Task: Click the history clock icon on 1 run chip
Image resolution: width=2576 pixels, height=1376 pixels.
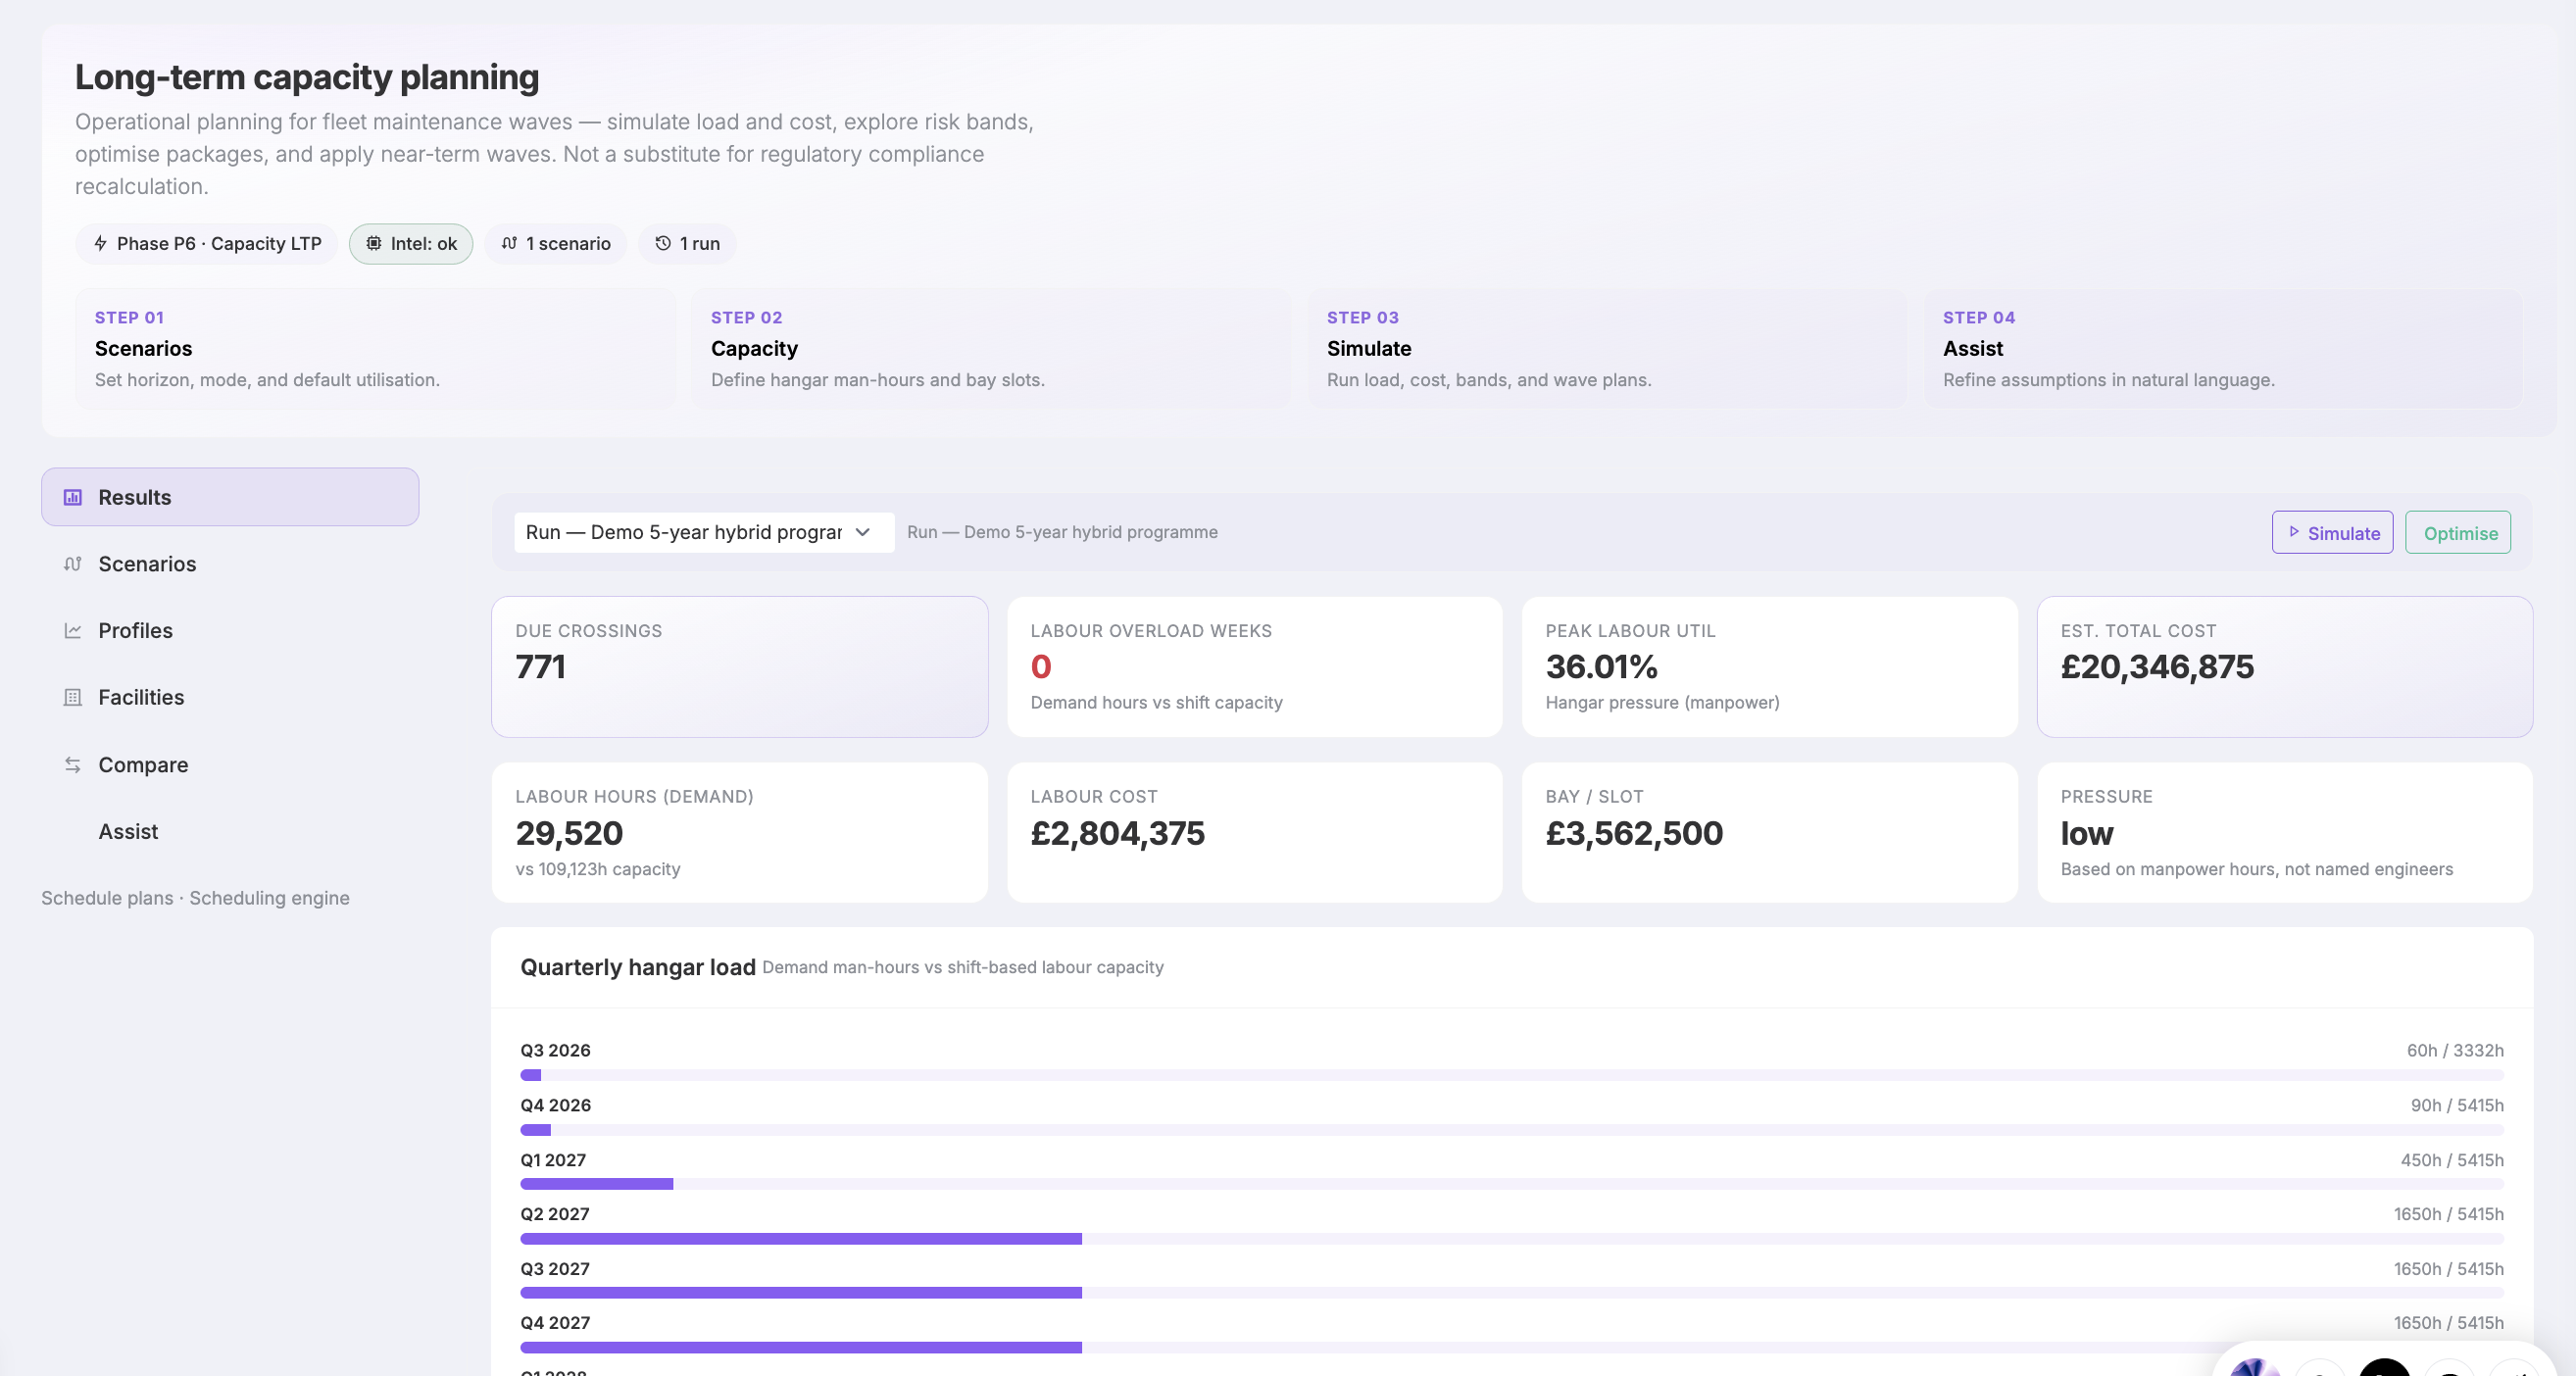Action: pyautogui.click(x=662, y=244)
